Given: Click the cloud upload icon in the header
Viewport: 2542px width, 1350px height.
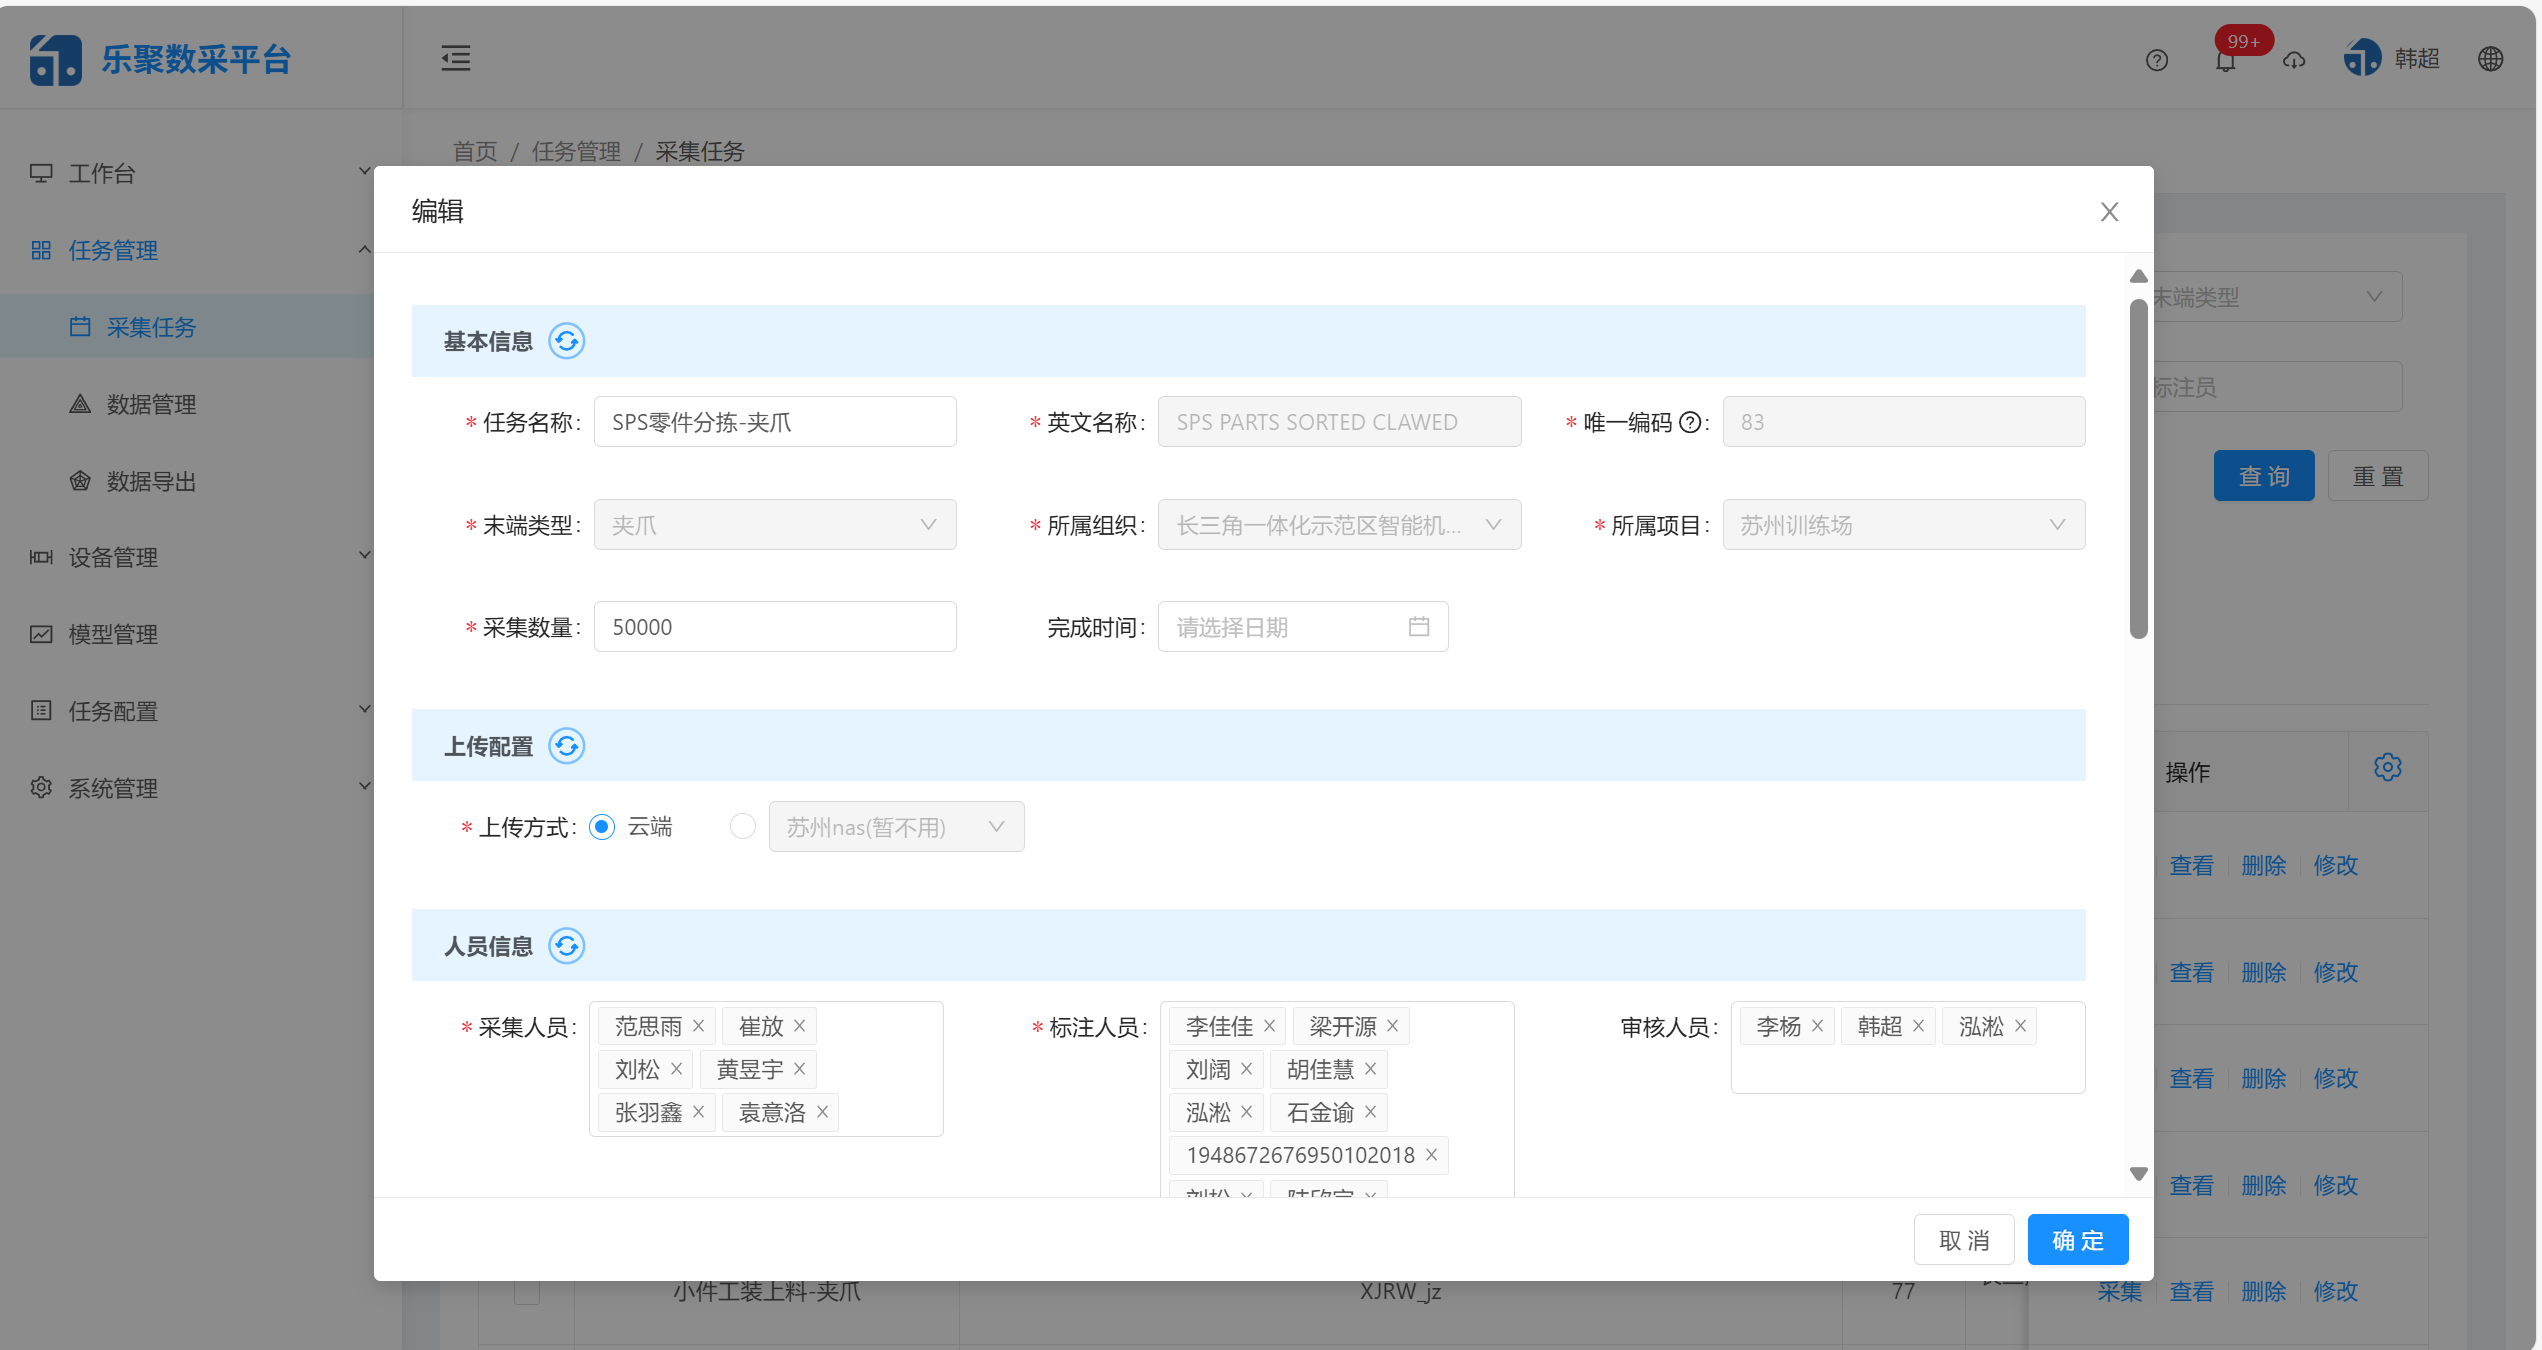Looking at the screenshot, I should (x=2294, y=60).
